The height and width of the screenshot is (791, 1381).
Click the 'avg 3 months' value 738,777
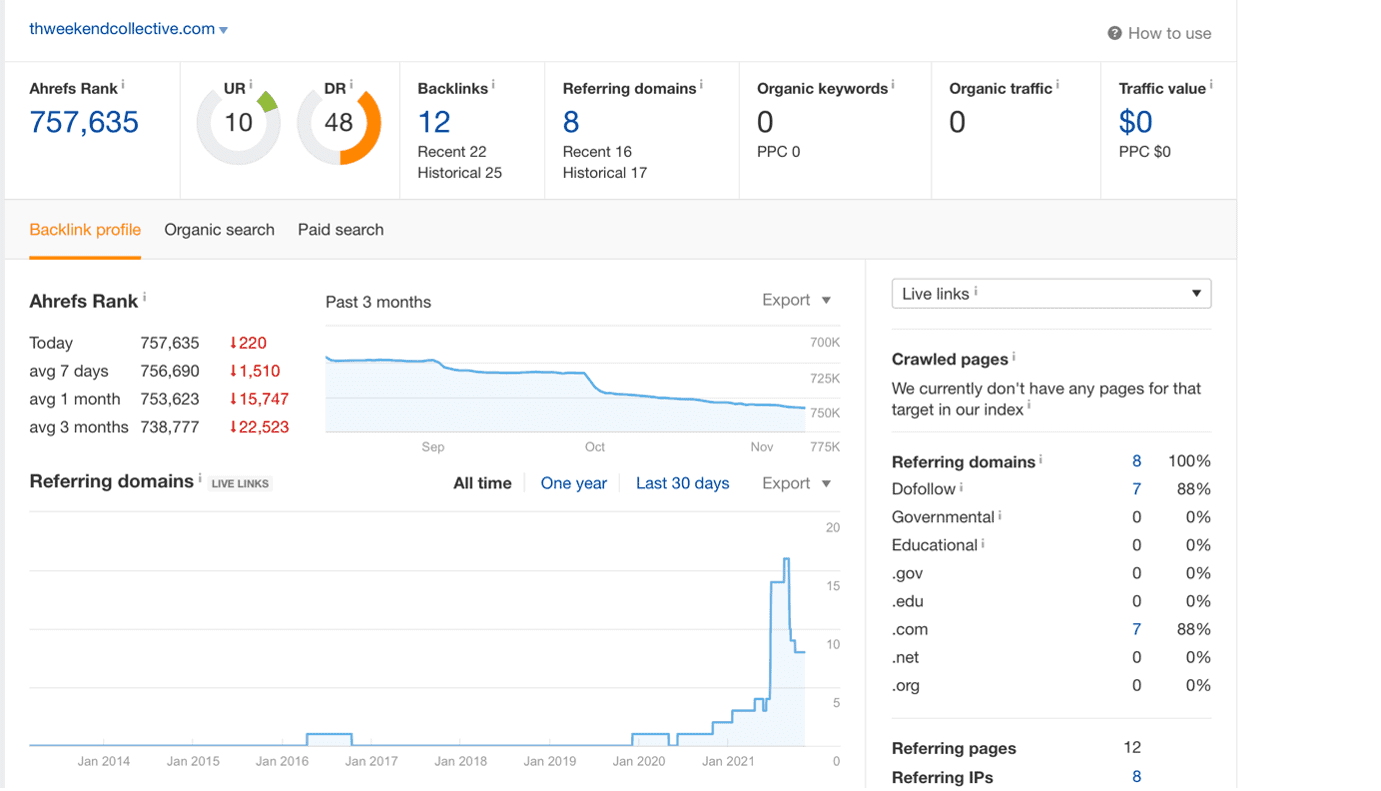click(x=170, y=427)
